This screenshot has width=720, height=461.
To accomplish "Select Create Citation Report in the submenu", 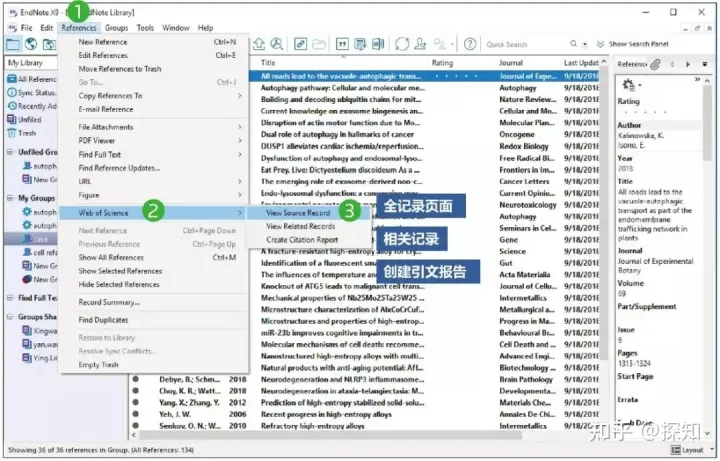I will point(302,240).
